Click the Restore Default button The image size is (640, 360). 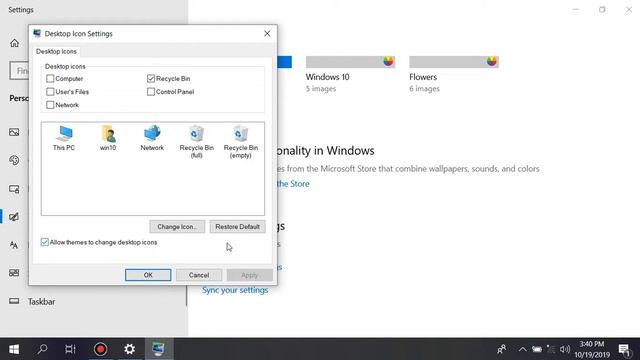click(x=238, y=227)
